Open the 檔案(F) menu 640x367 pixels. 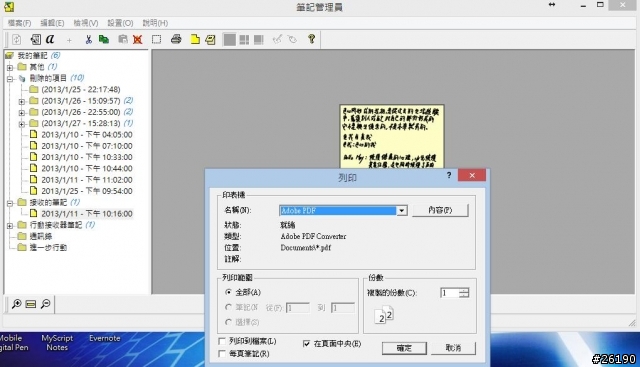coord(19,23)
